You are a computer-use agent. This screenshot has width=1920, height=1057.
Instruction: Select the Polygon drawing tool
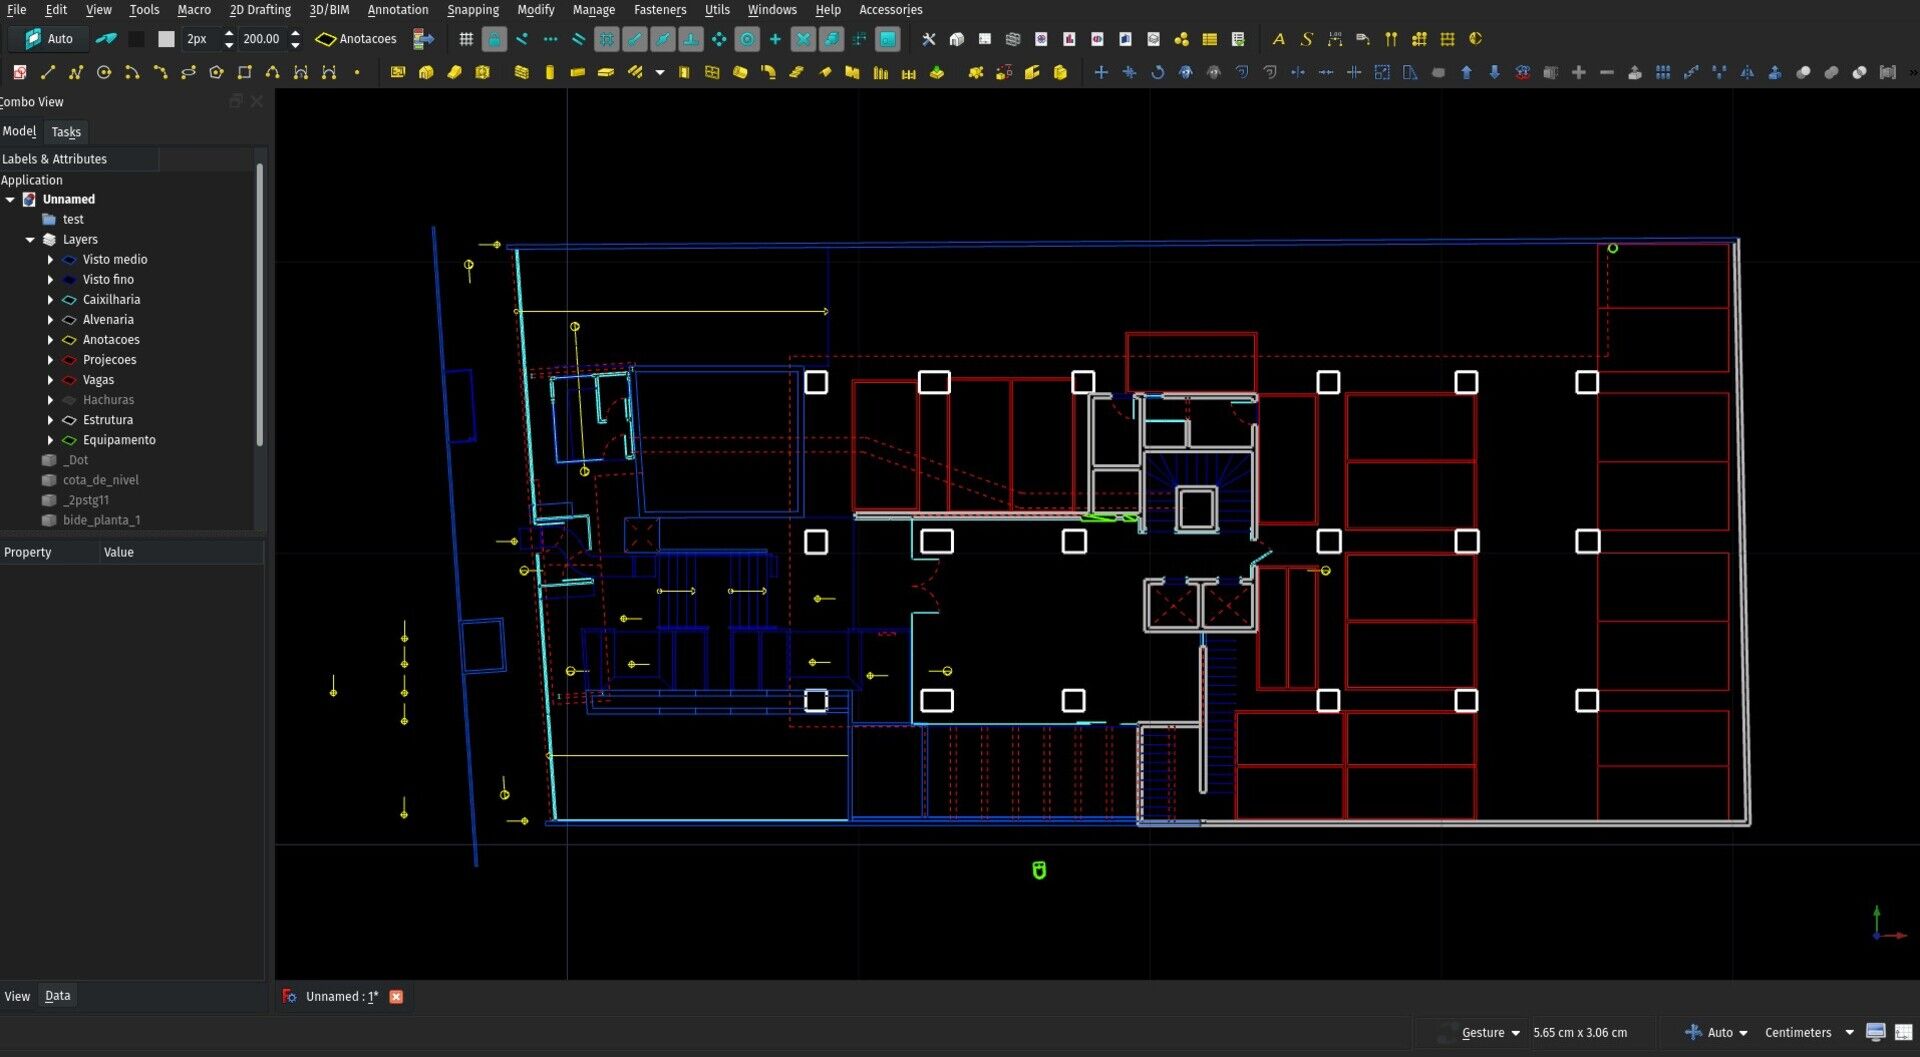[x=216, y=72]
